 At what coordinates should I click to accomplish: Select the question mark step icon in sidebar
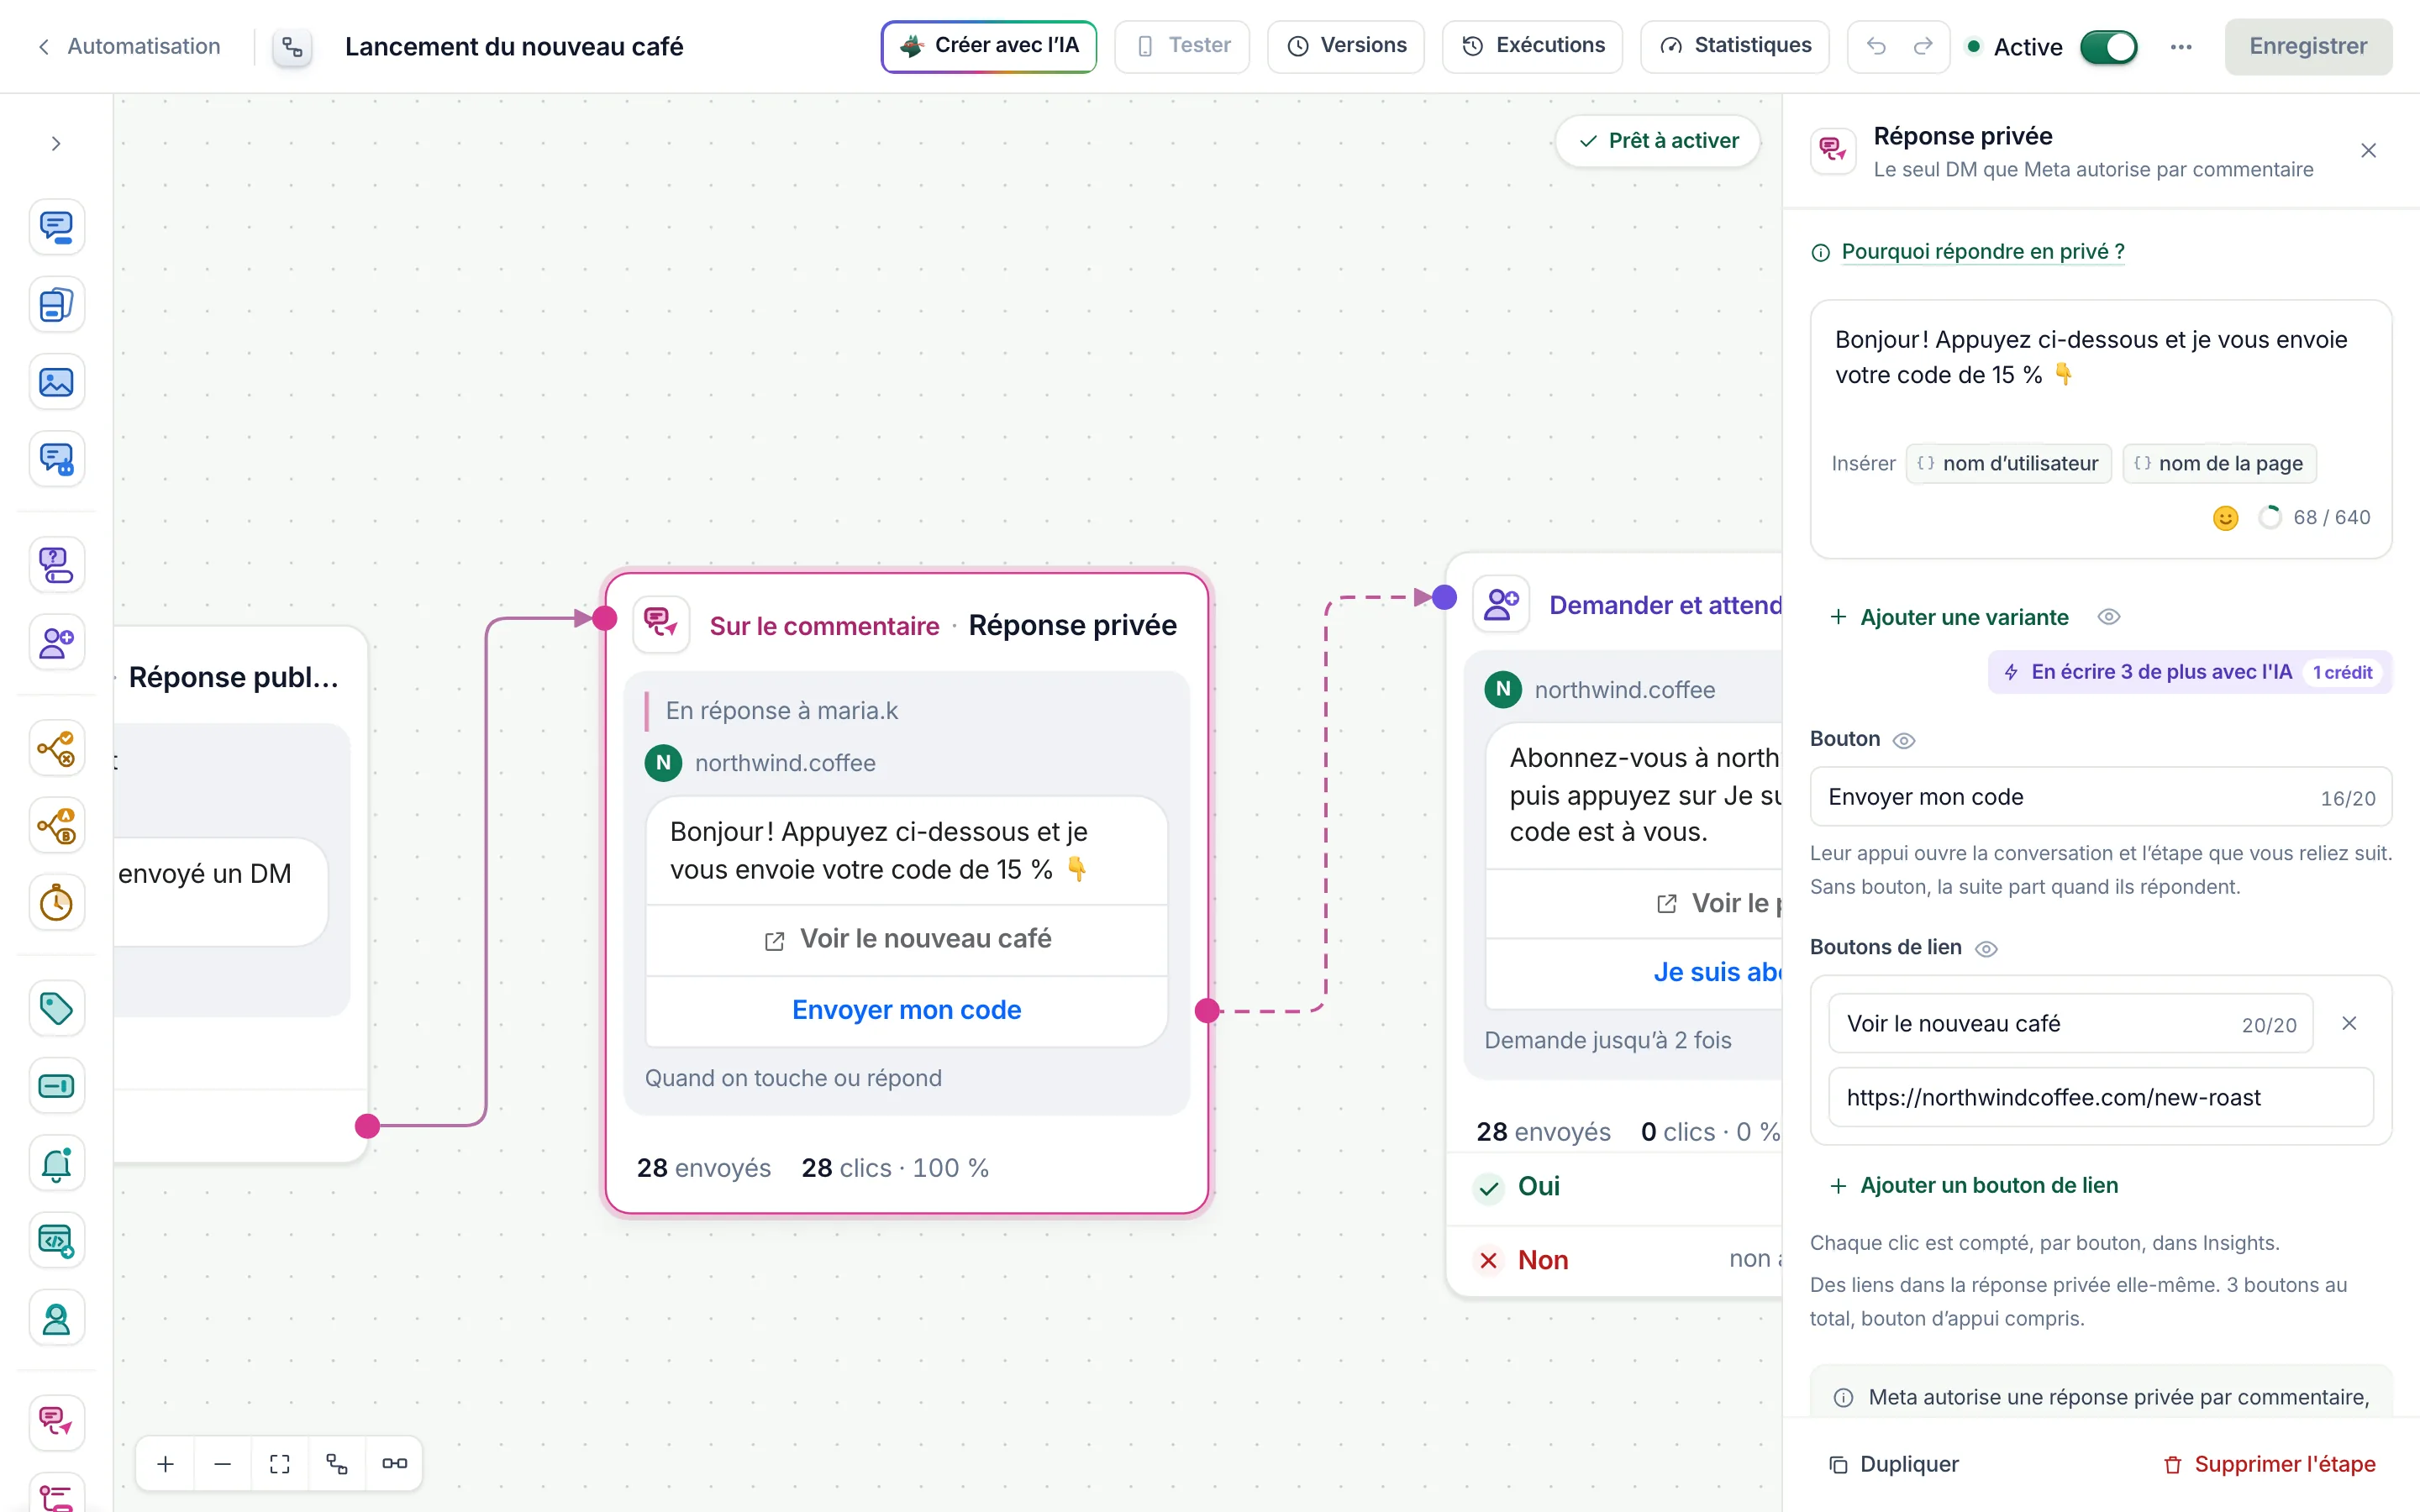(x=56, y=565)
